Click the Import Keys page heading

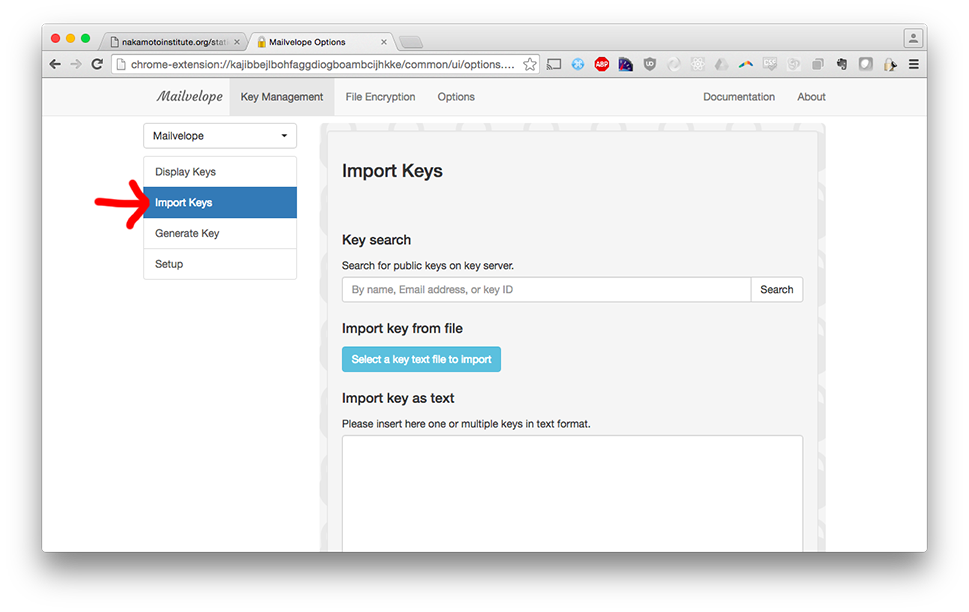click(392, 171)
